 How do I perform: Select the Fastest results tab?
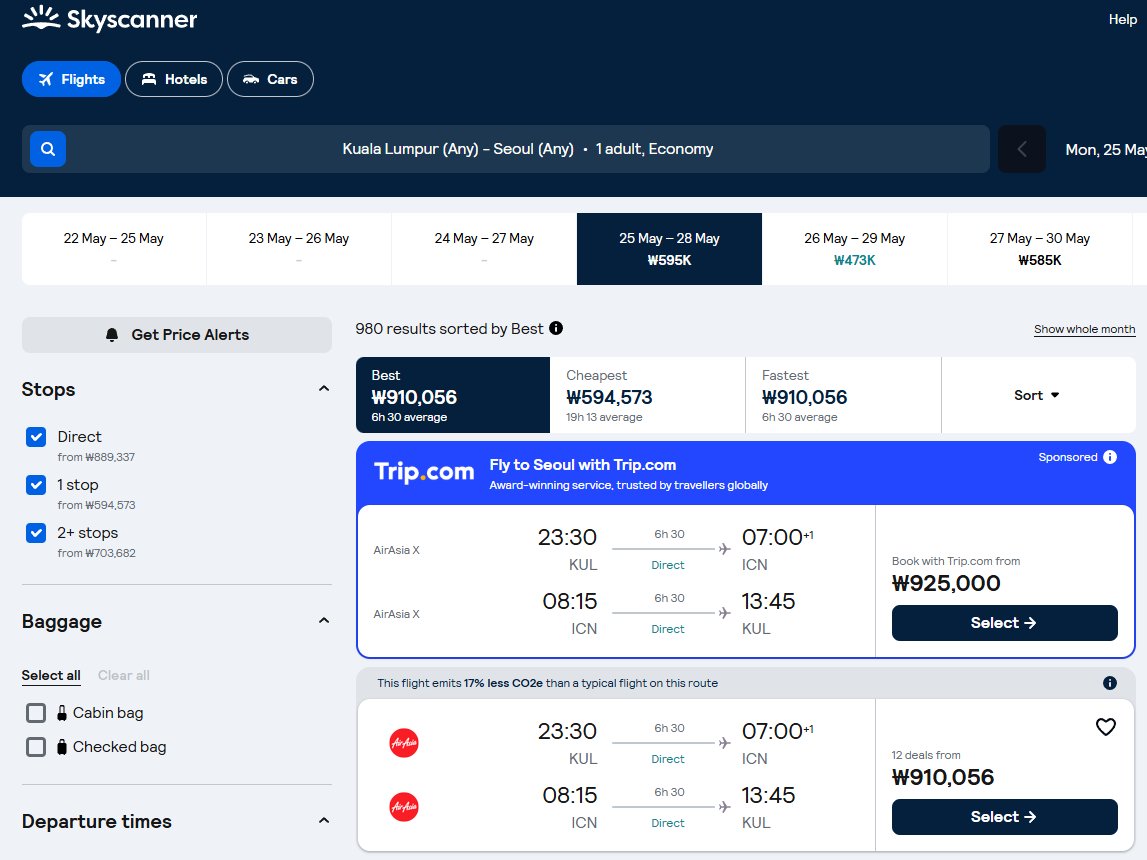[843, 395]
